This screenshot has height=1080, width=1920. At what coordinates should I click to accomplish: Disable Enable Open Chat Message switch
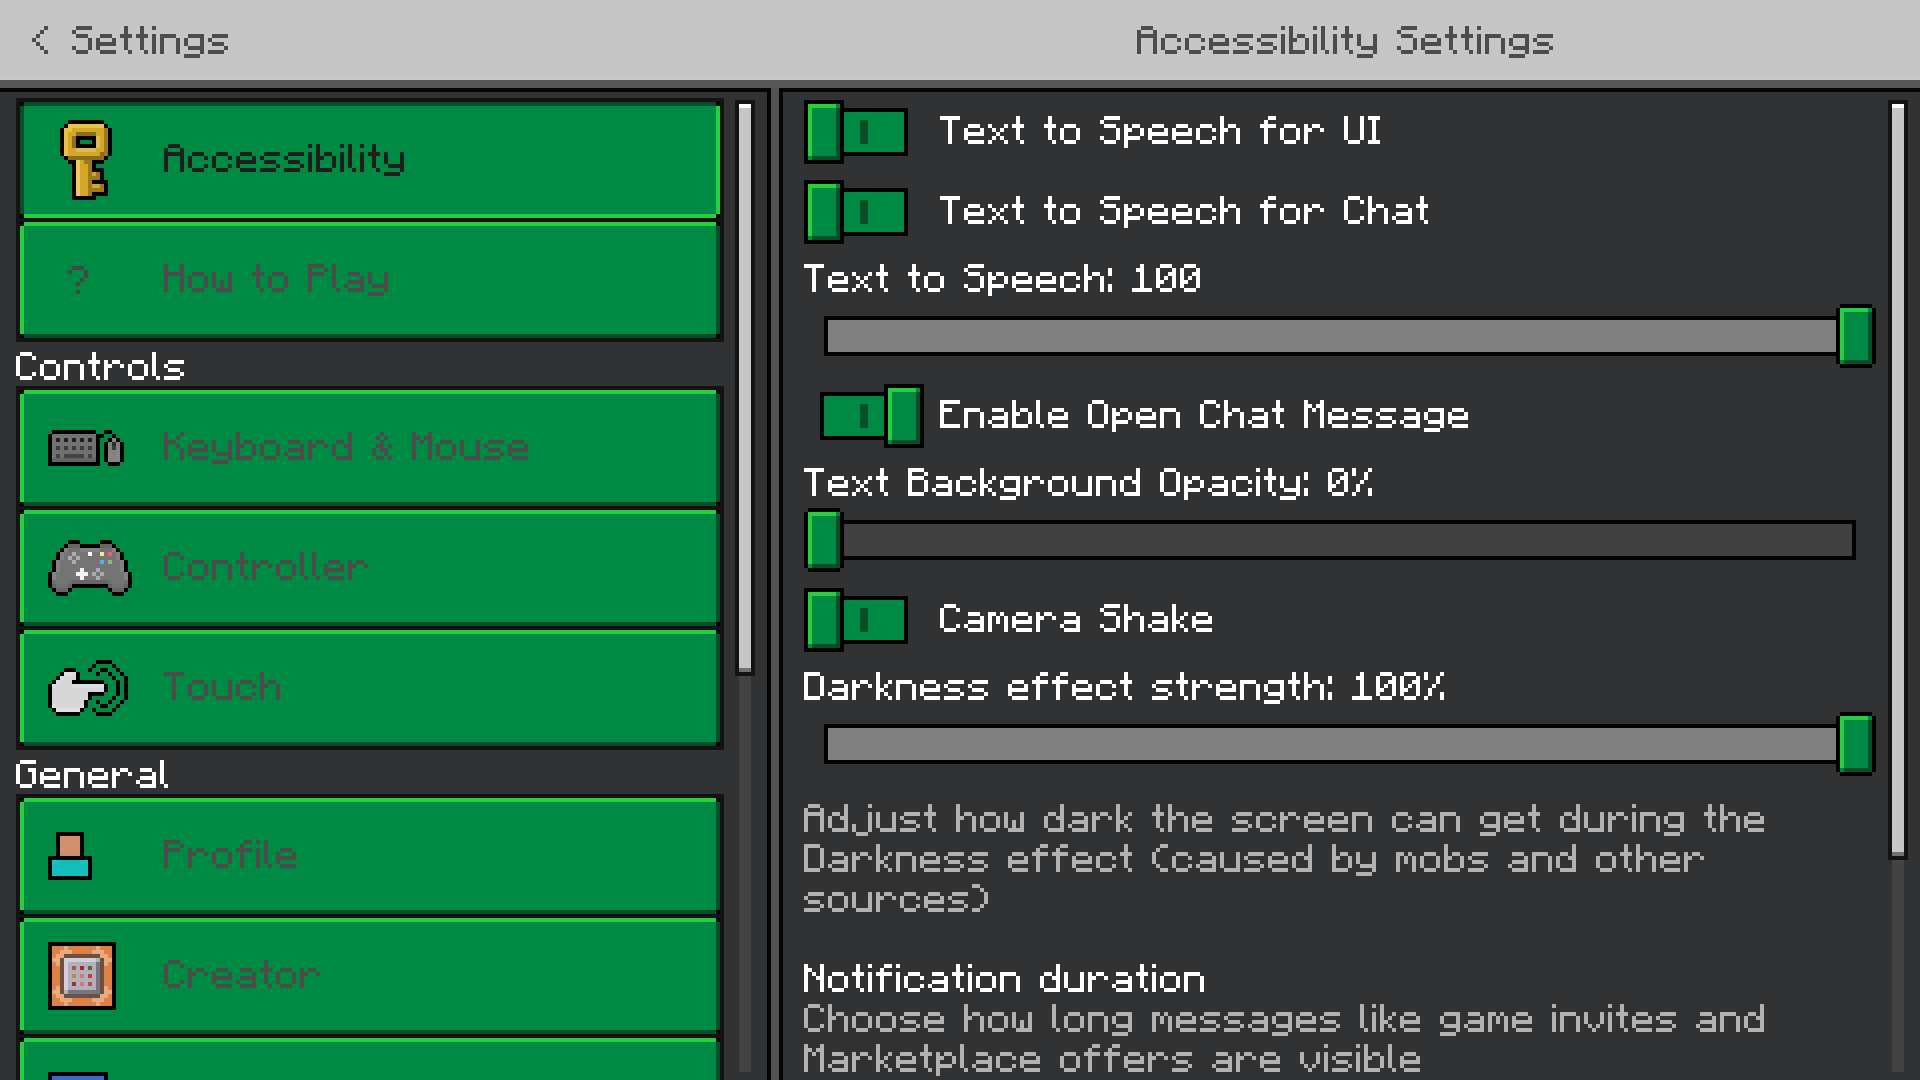pos(871,415)
